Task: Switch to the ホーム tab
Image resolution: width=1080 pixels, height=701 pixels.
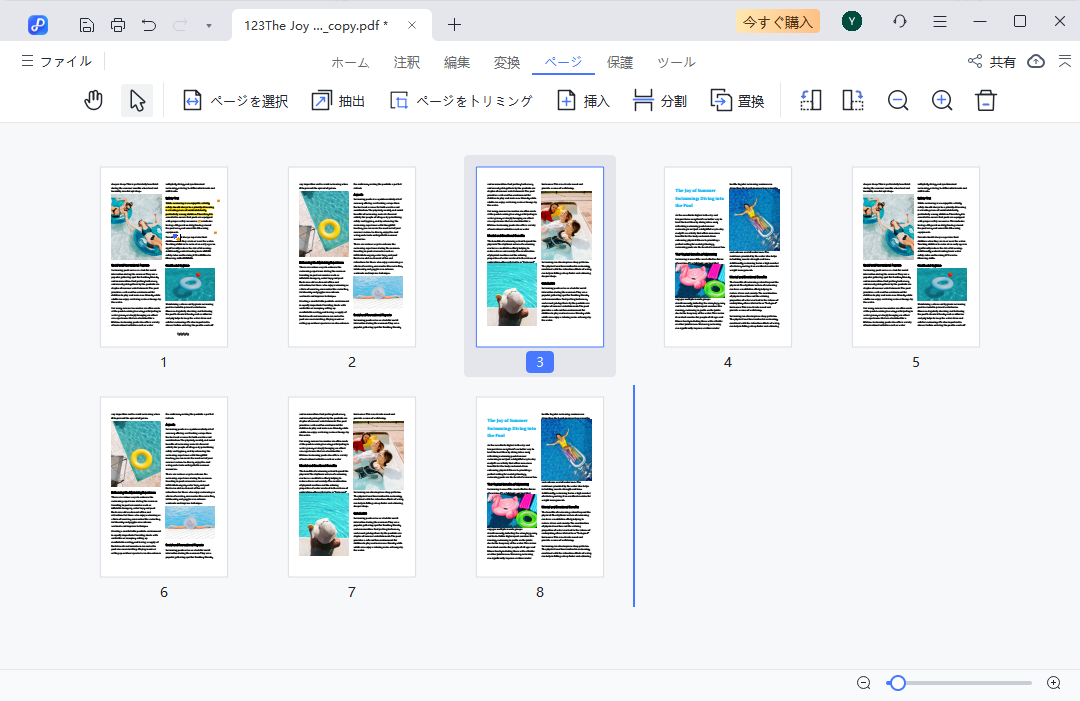Action: point(351,63)
